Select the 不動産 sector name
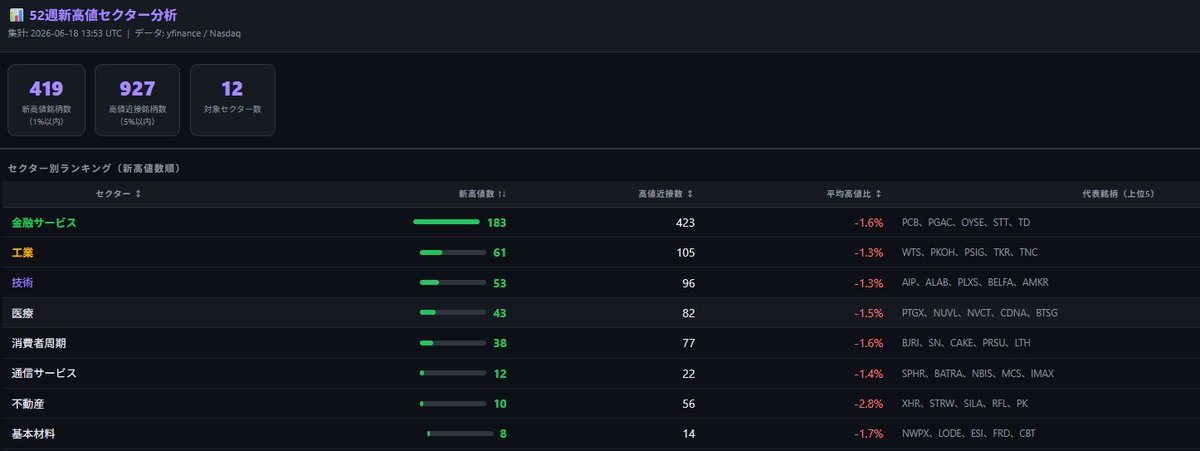Image resolution: width=1200 pixels, height=451 pixels. point(28,403)
